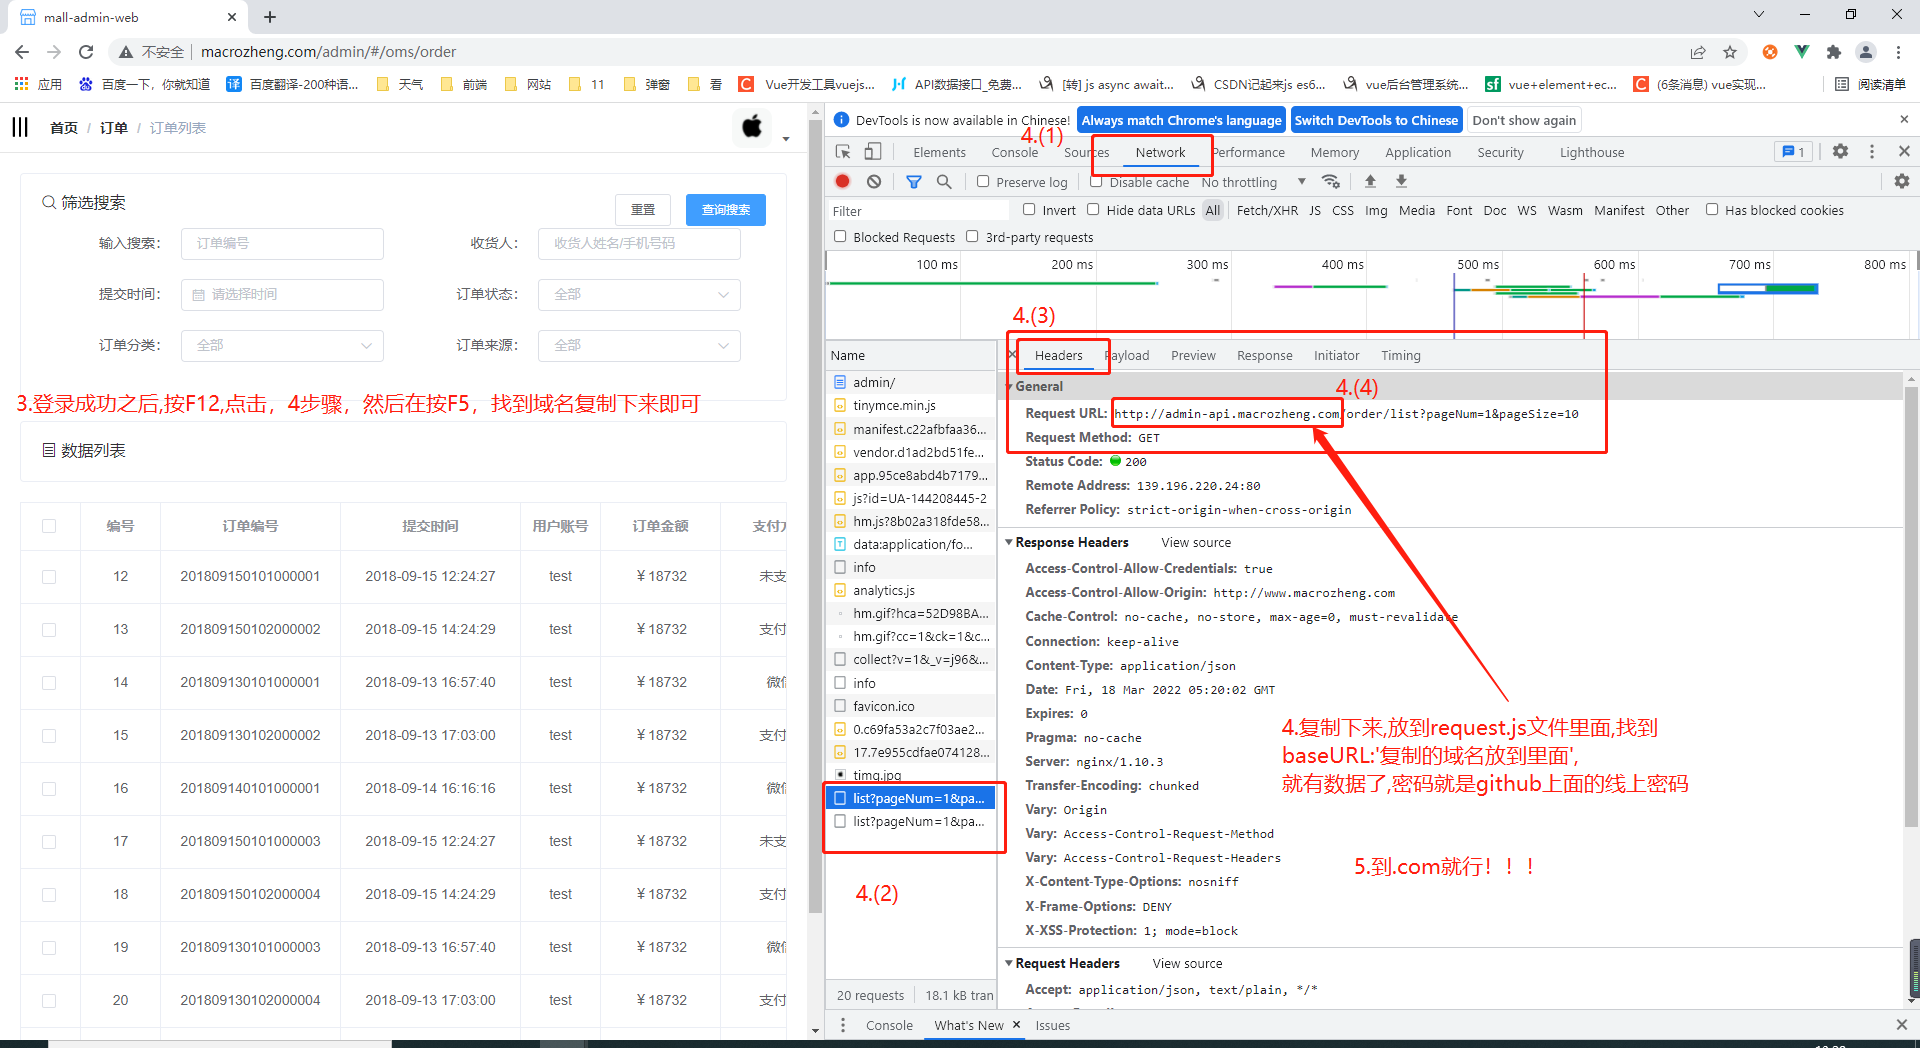1920x1048 pixels.
Task: Open DevTools main settings gear
Action: 1841,151
